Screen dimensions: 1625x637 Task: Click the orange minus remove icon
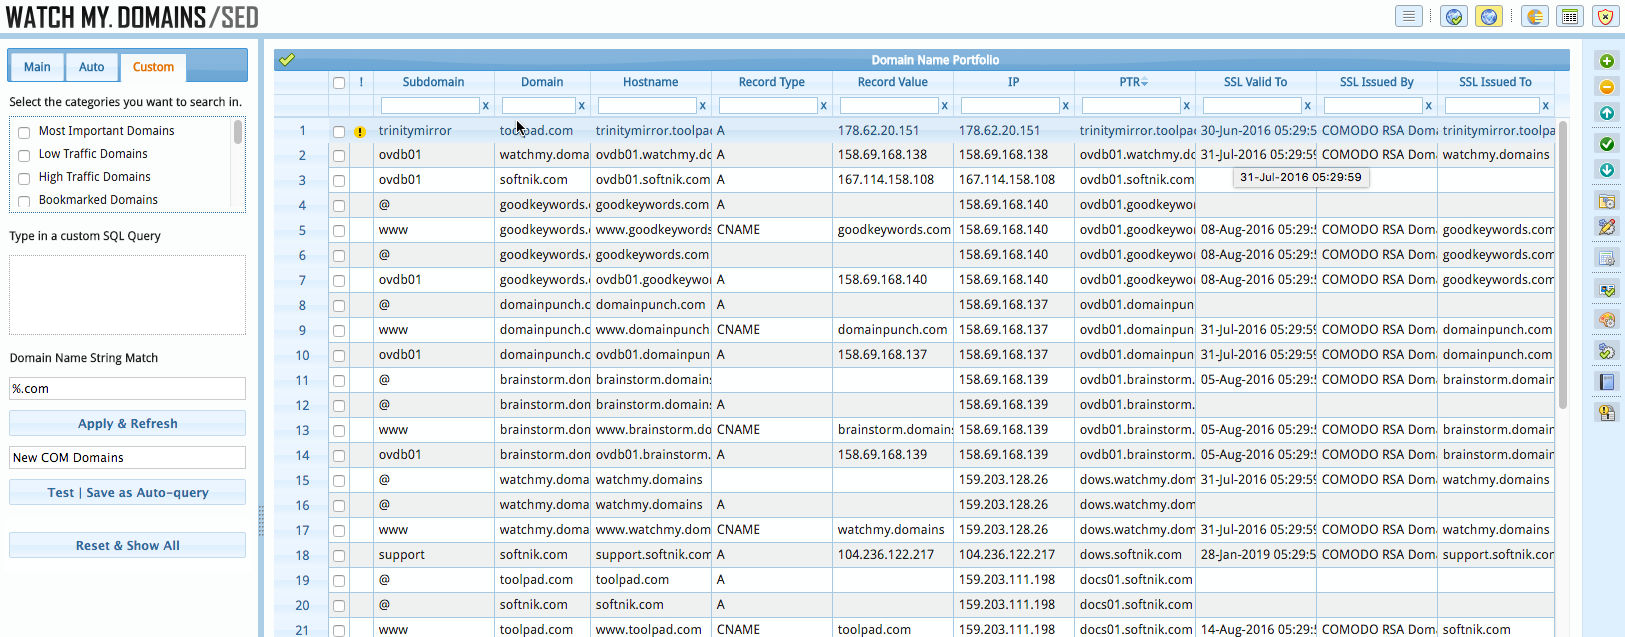1607,87
